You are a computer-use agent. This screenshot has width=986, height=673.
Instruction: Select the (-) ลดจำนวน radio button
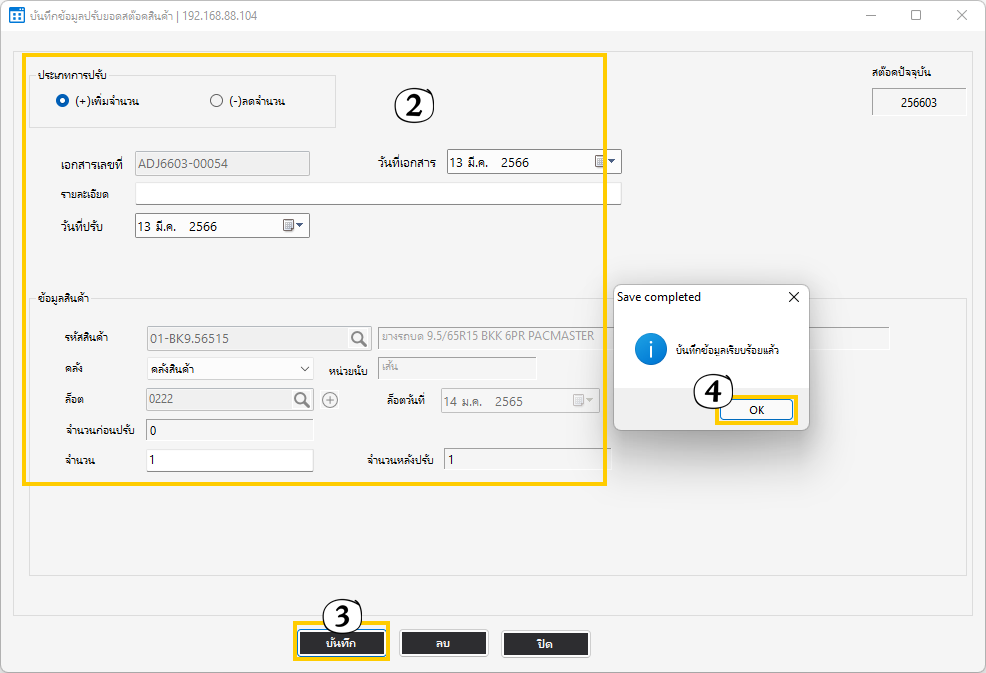(216, 100)
